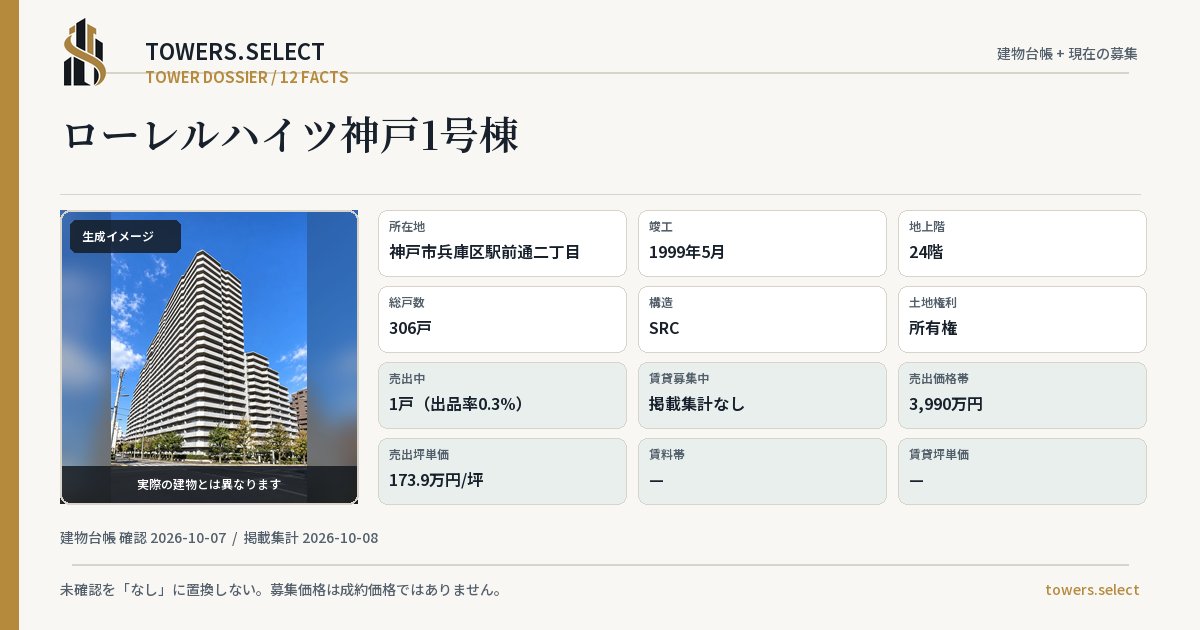The image size is (1200, 630).
Task: Click the address 神戸市兵庫区駅前通二丁目
Action: click(x=484, y=252)
